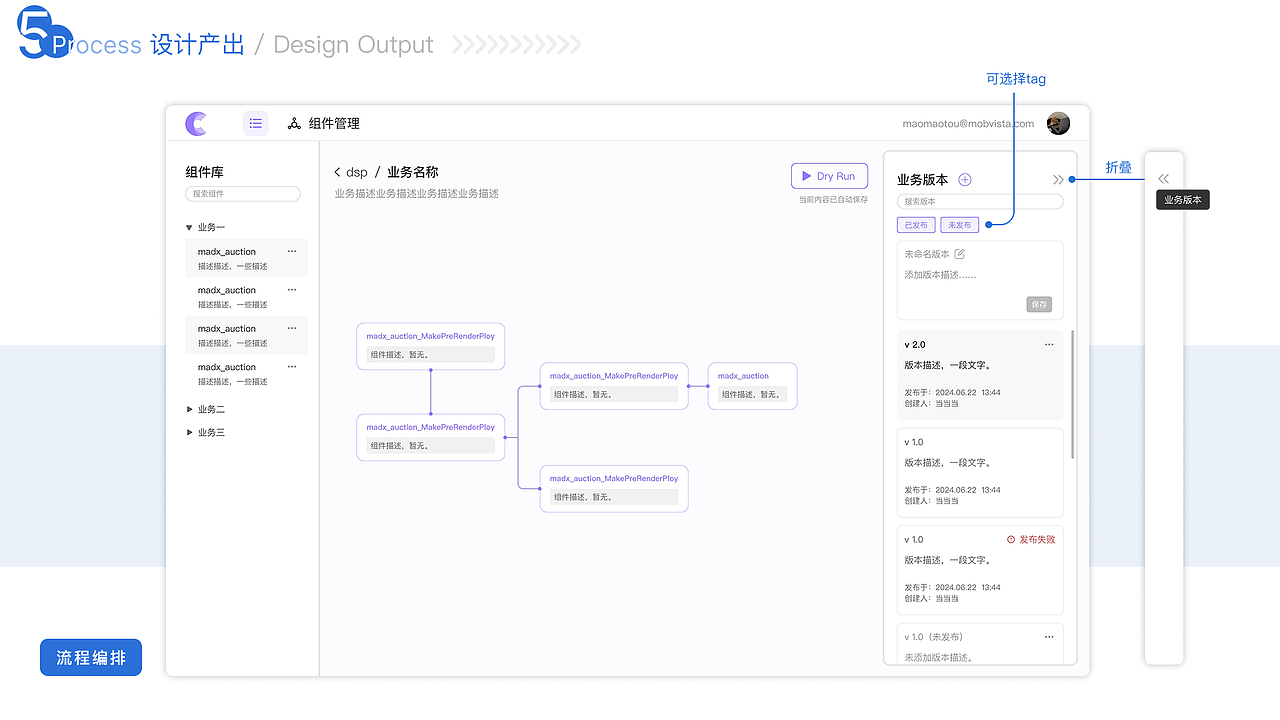The width and height of the screenshot is (1280, 720).
Task: Click the Dry Run button
Action: (x=829, y=176)
